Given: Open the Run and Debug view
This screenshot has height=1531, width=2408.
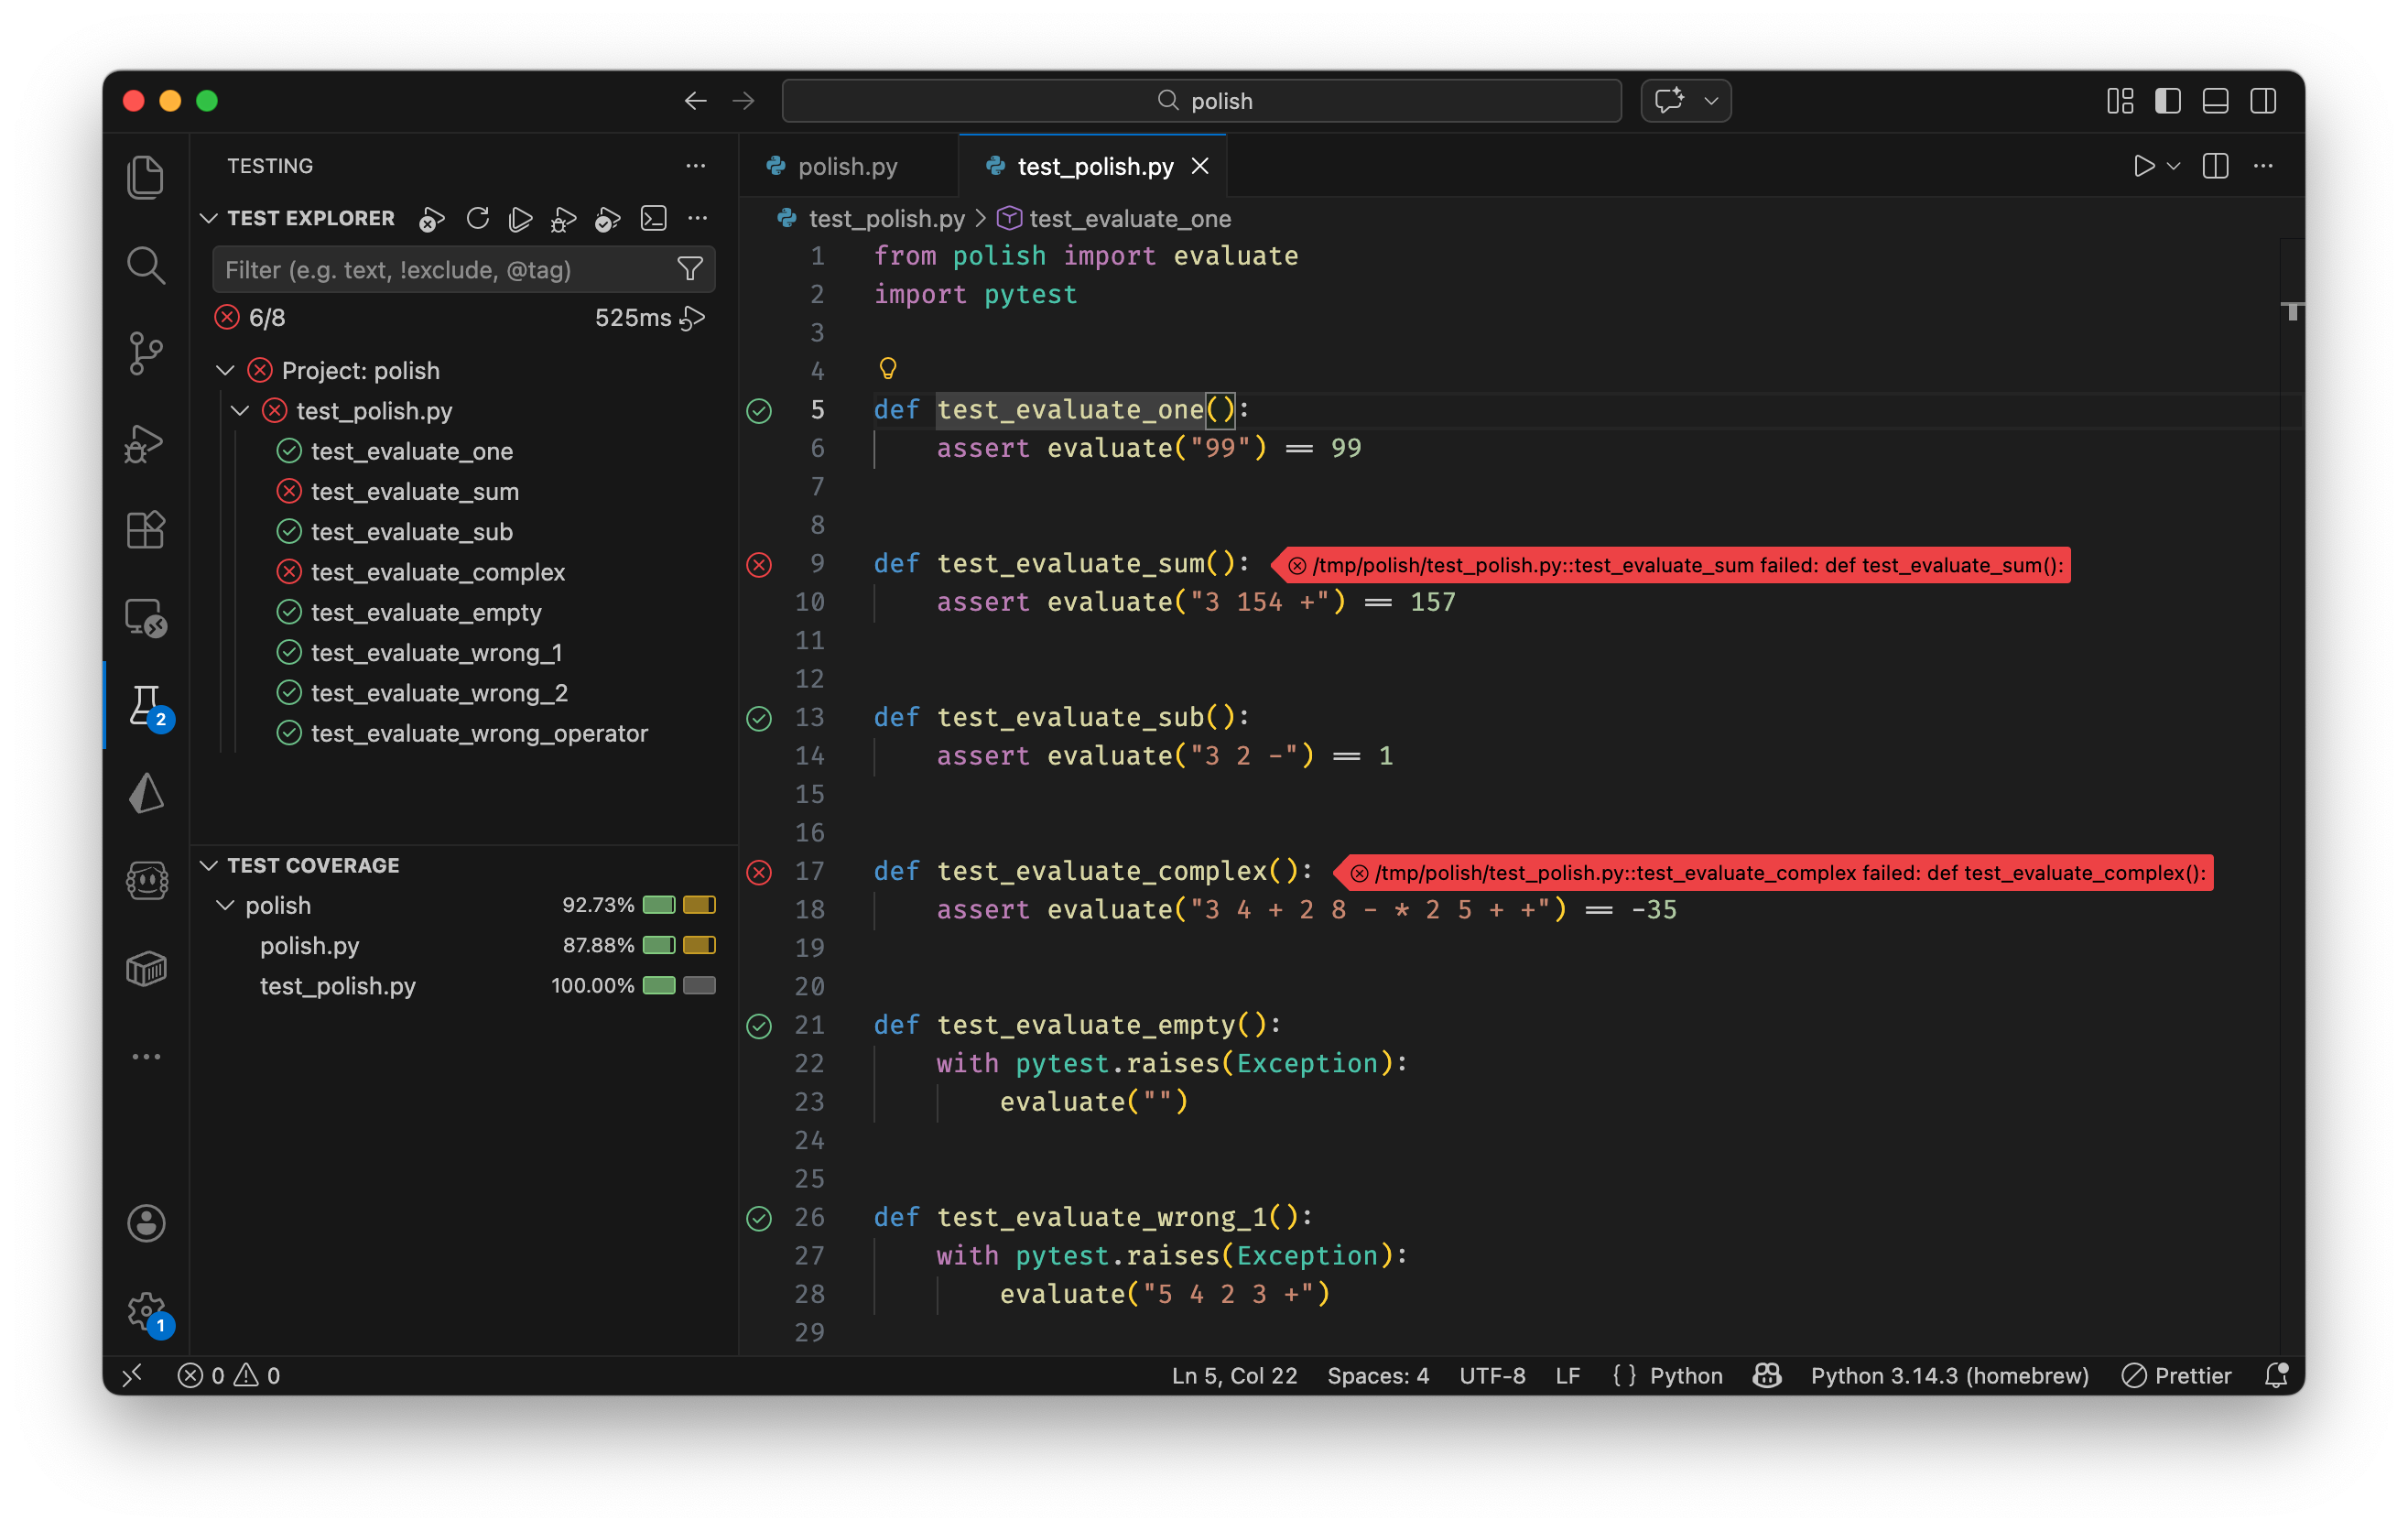Looking at the screenshot, I should [x=146, y=442].
